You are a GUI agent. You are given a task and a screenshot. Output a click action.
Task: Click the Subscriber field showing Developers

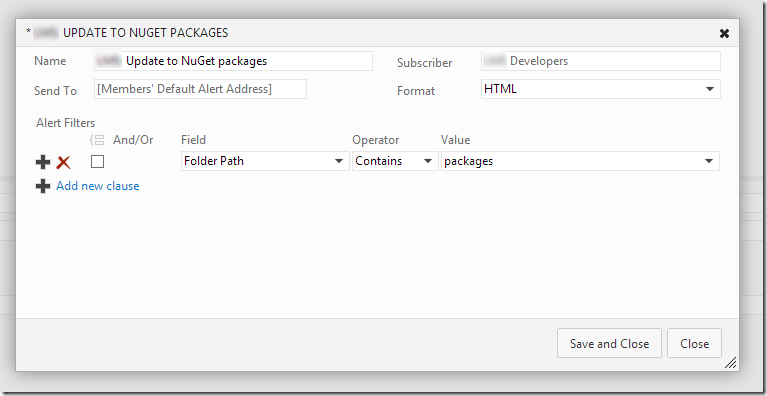601,61
